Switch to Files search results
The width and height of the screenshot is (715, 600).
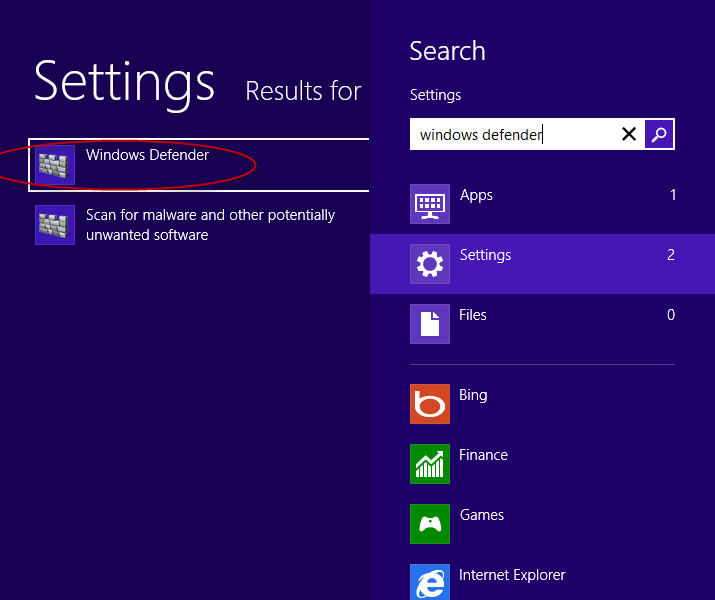(x=542, y=324)
